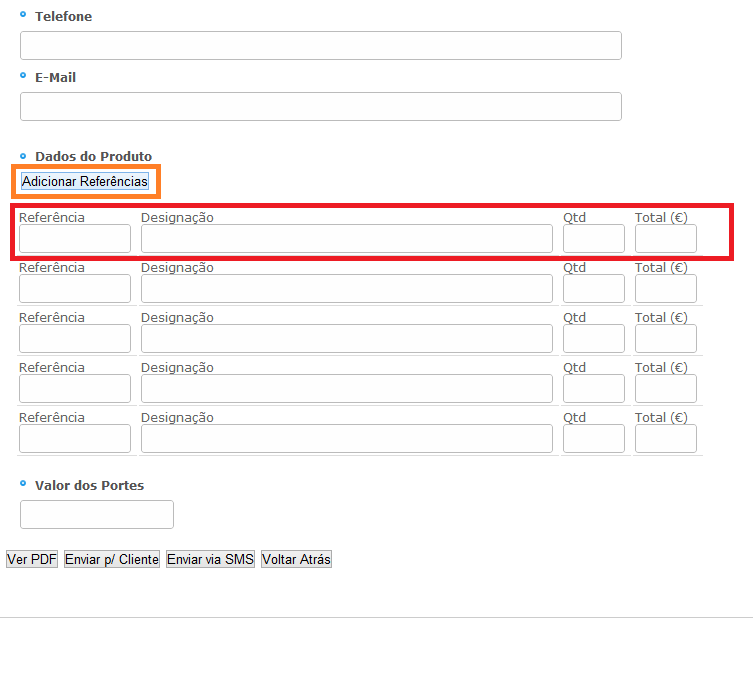The height and width of the screenshot is (679, 753).
Task: Click the E-Mail input field
Action: [320, 107]
